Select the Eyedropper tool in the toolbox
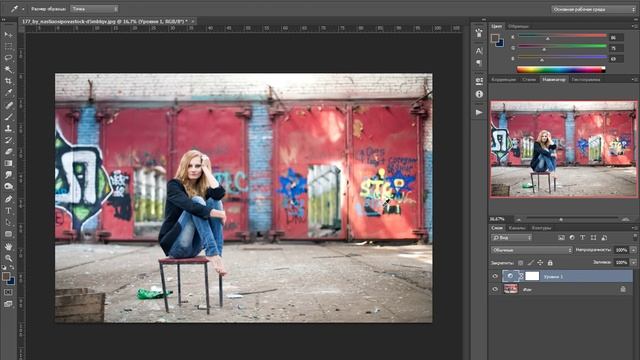The height and width of the screenshot is (360, 640). pos(8,93)
